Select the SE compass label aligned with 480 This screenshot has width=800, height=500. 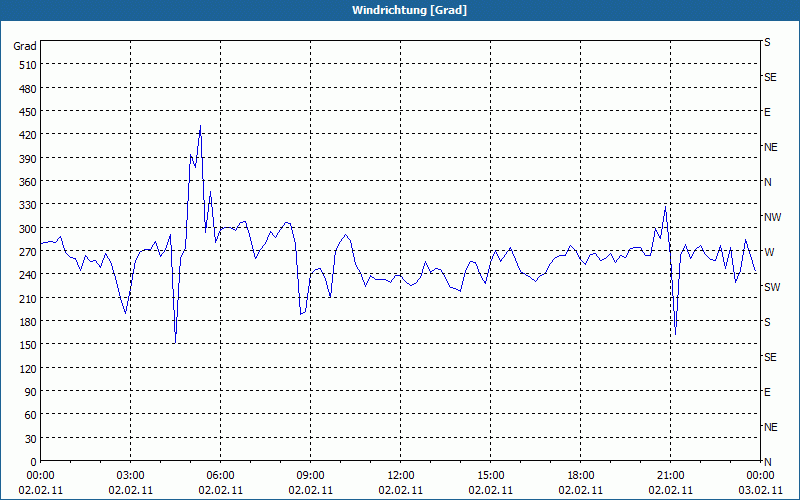(x=770, y=78)
